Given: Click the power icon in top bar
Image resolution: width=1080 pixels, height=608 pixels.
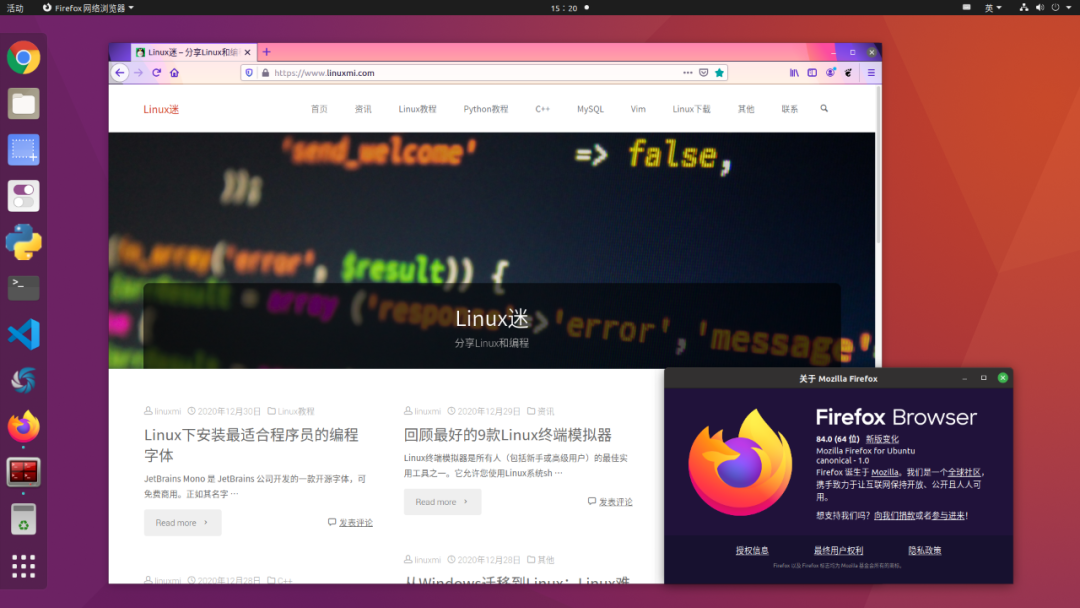Looking at the screenshot, I should pos(1055,8).
